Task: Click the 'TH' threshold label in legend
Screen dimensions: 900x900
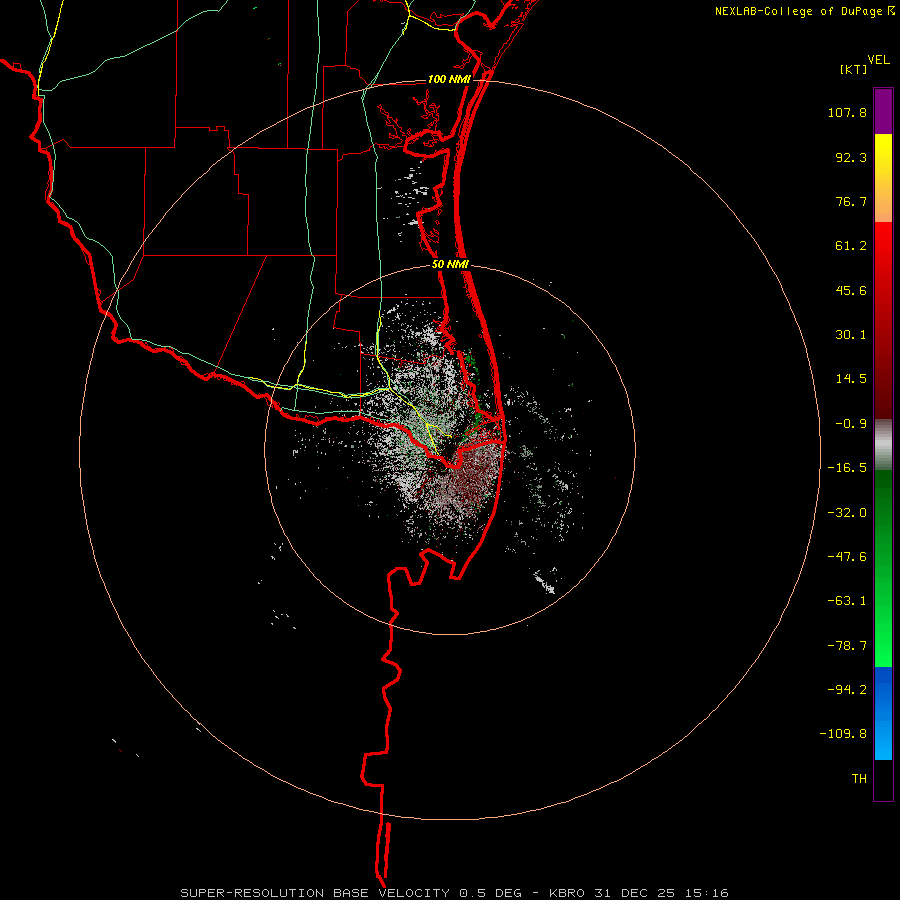Action: (859, 779)
